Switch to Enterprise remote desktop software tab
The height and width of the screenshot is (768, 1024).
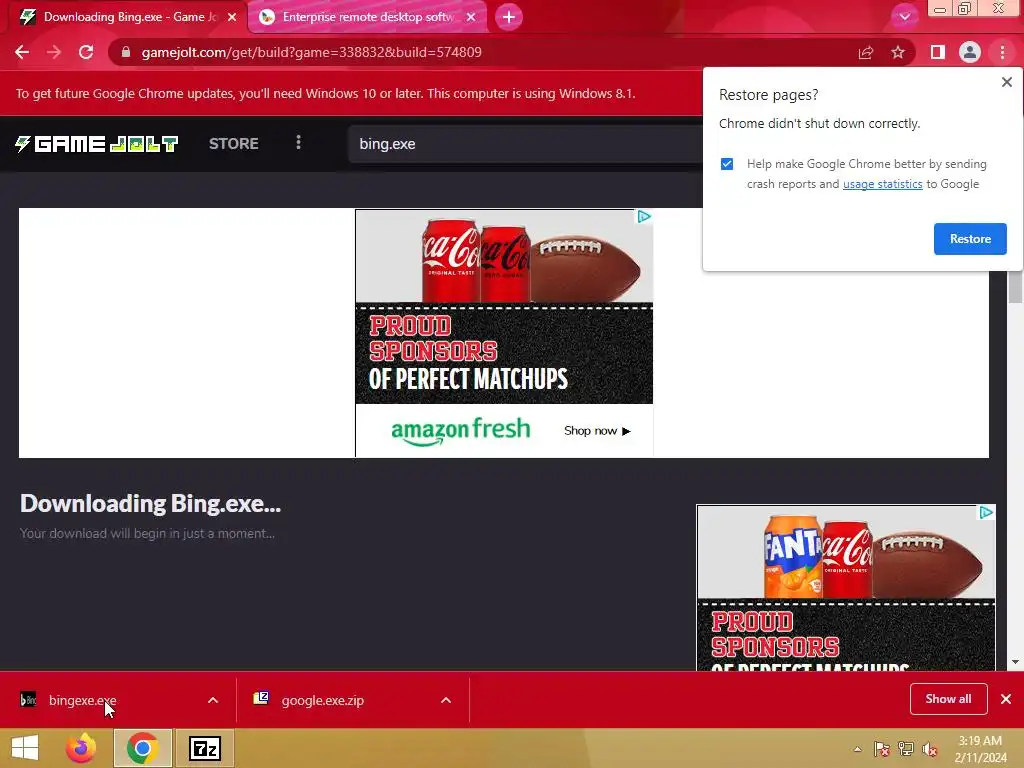point(368,17)
